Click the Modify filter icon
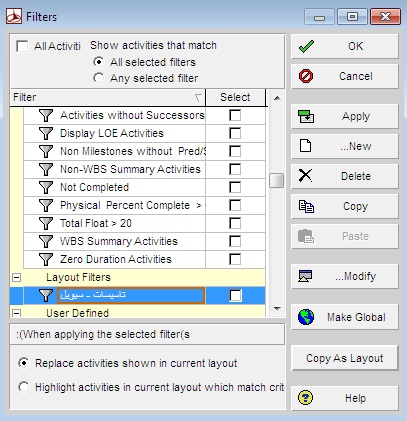 (305, 276)
